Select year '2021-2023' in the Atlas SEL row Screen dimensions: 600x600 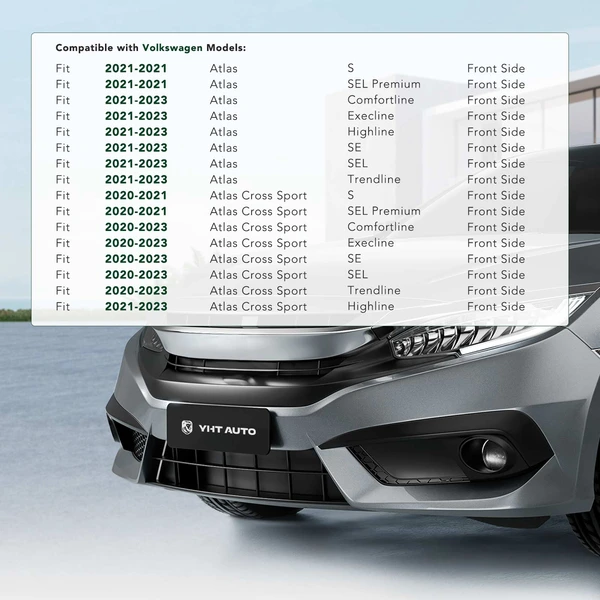pyautogui.click(x=136, y=164)
